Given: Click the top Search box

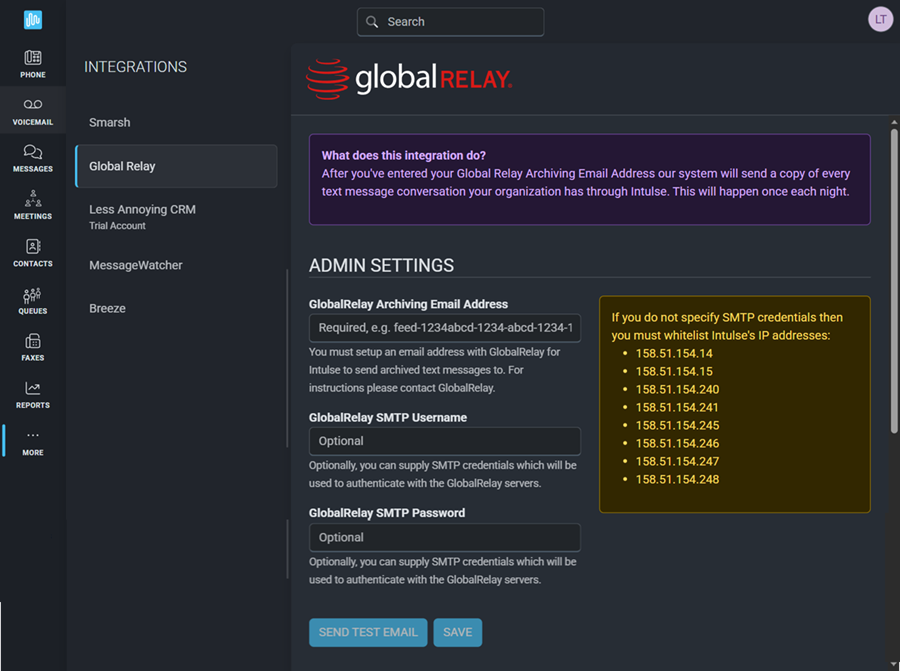Looking at the screenshot, I should pyautogui.click(x=450, y=22).
